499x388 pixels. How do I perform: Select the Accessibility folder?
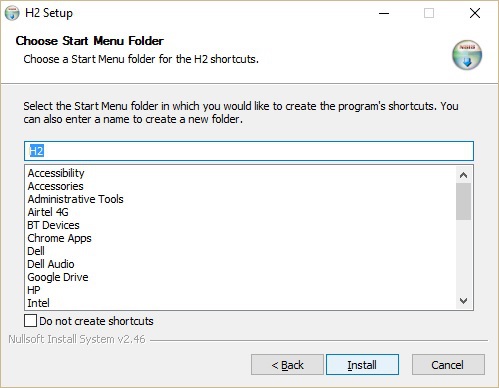[56, 173]
